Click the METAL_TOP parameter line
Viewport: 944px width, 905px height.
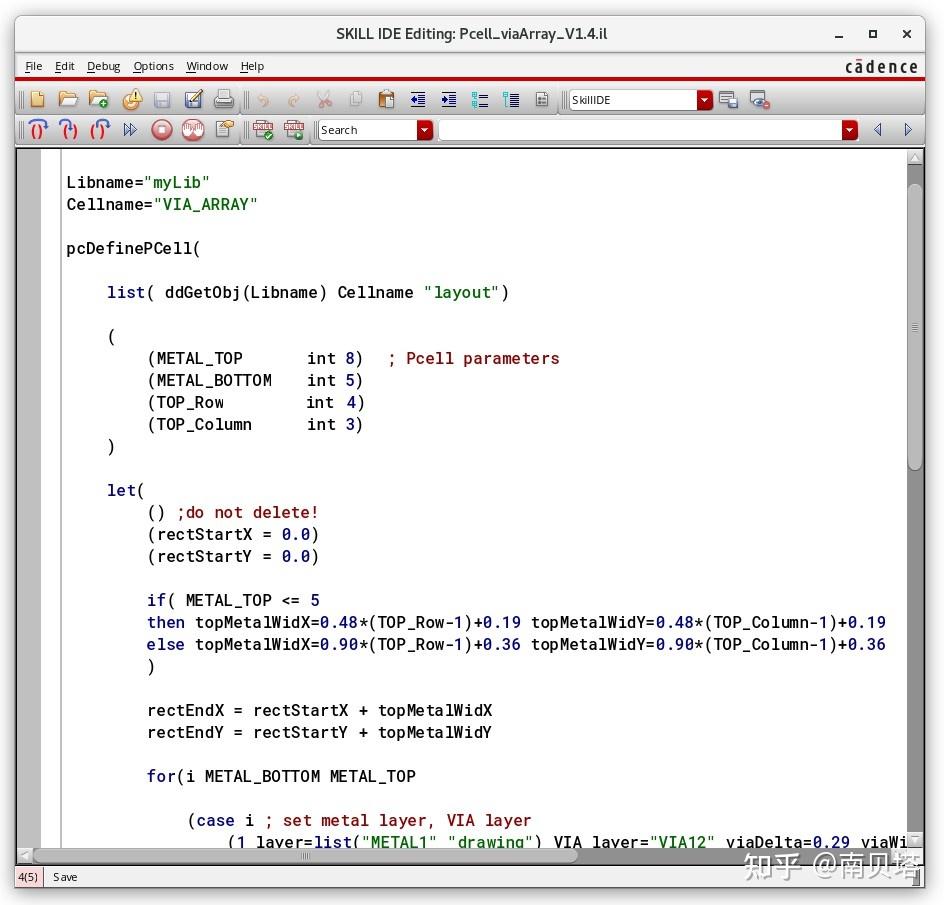pos(255,359)
